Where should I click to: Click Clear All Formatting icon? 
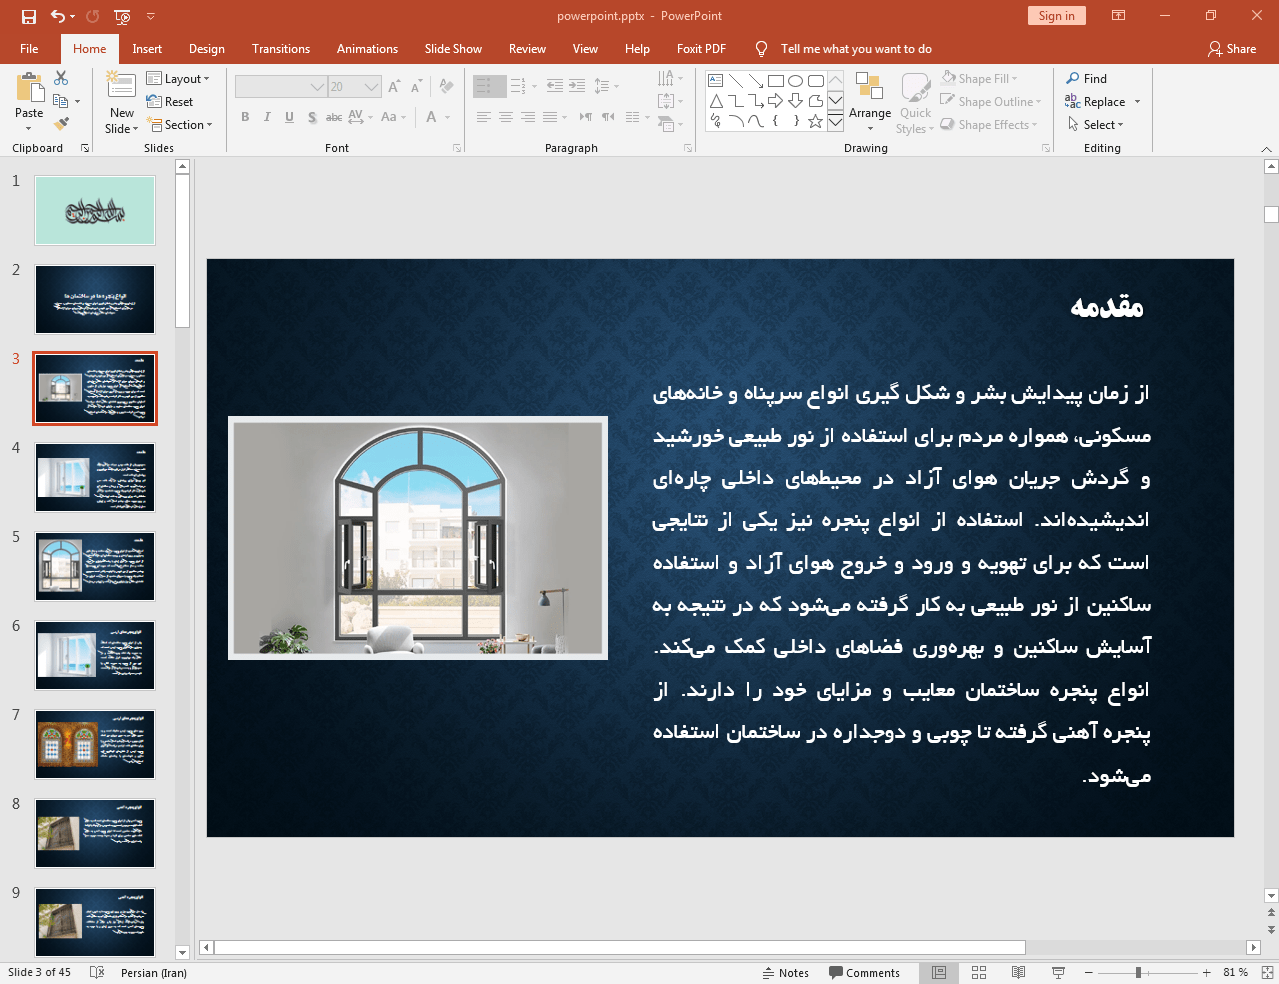pos(446,87)
